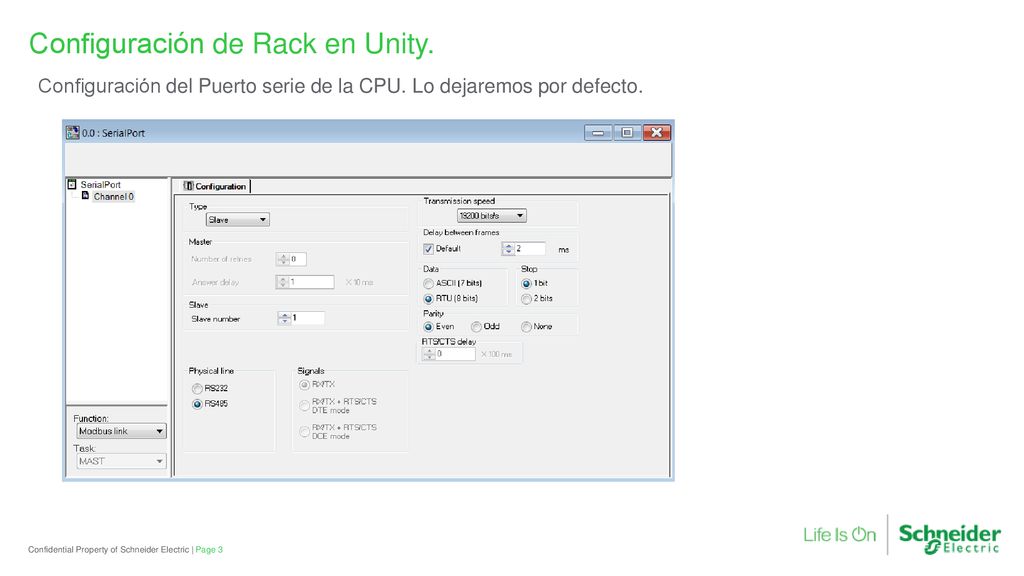The height and width of the screenshot is (576, 1024).
Task: Select ASCII (7 bits) data option
Action: coord(428,283)
